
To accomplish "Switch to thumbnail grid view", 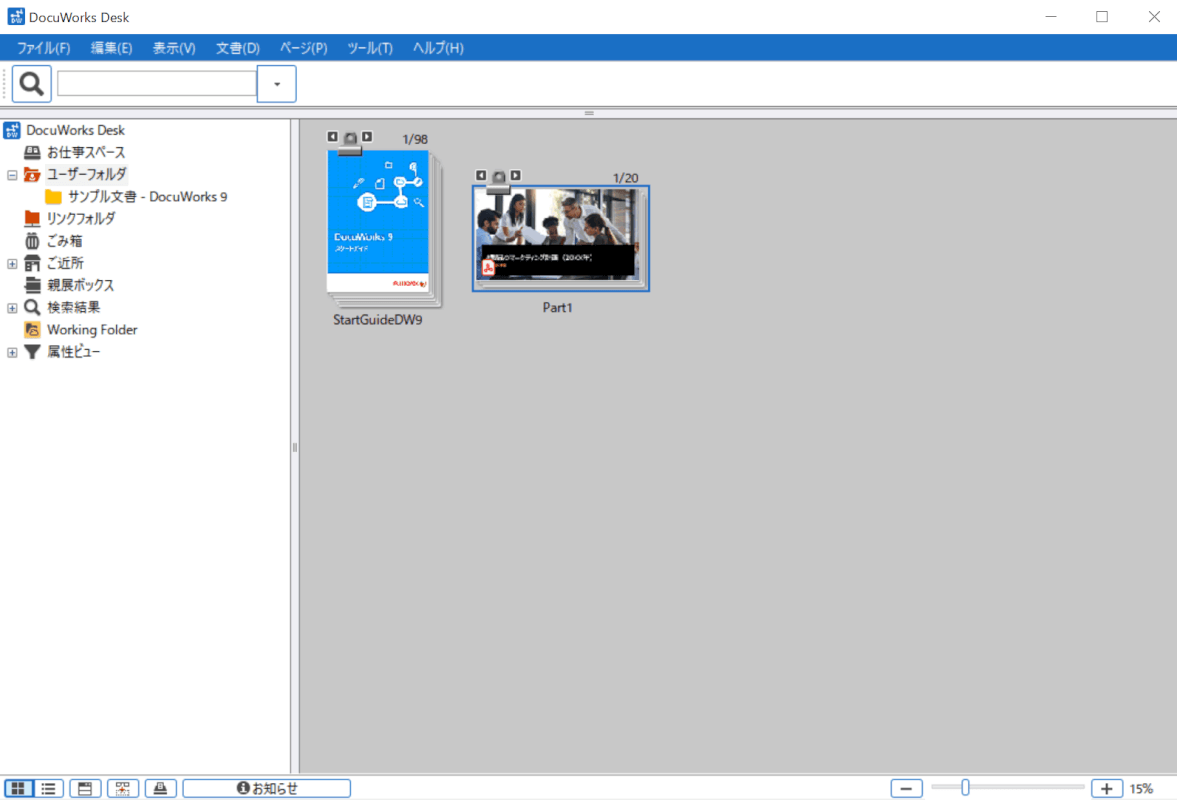I will click(x=19, y=788).
